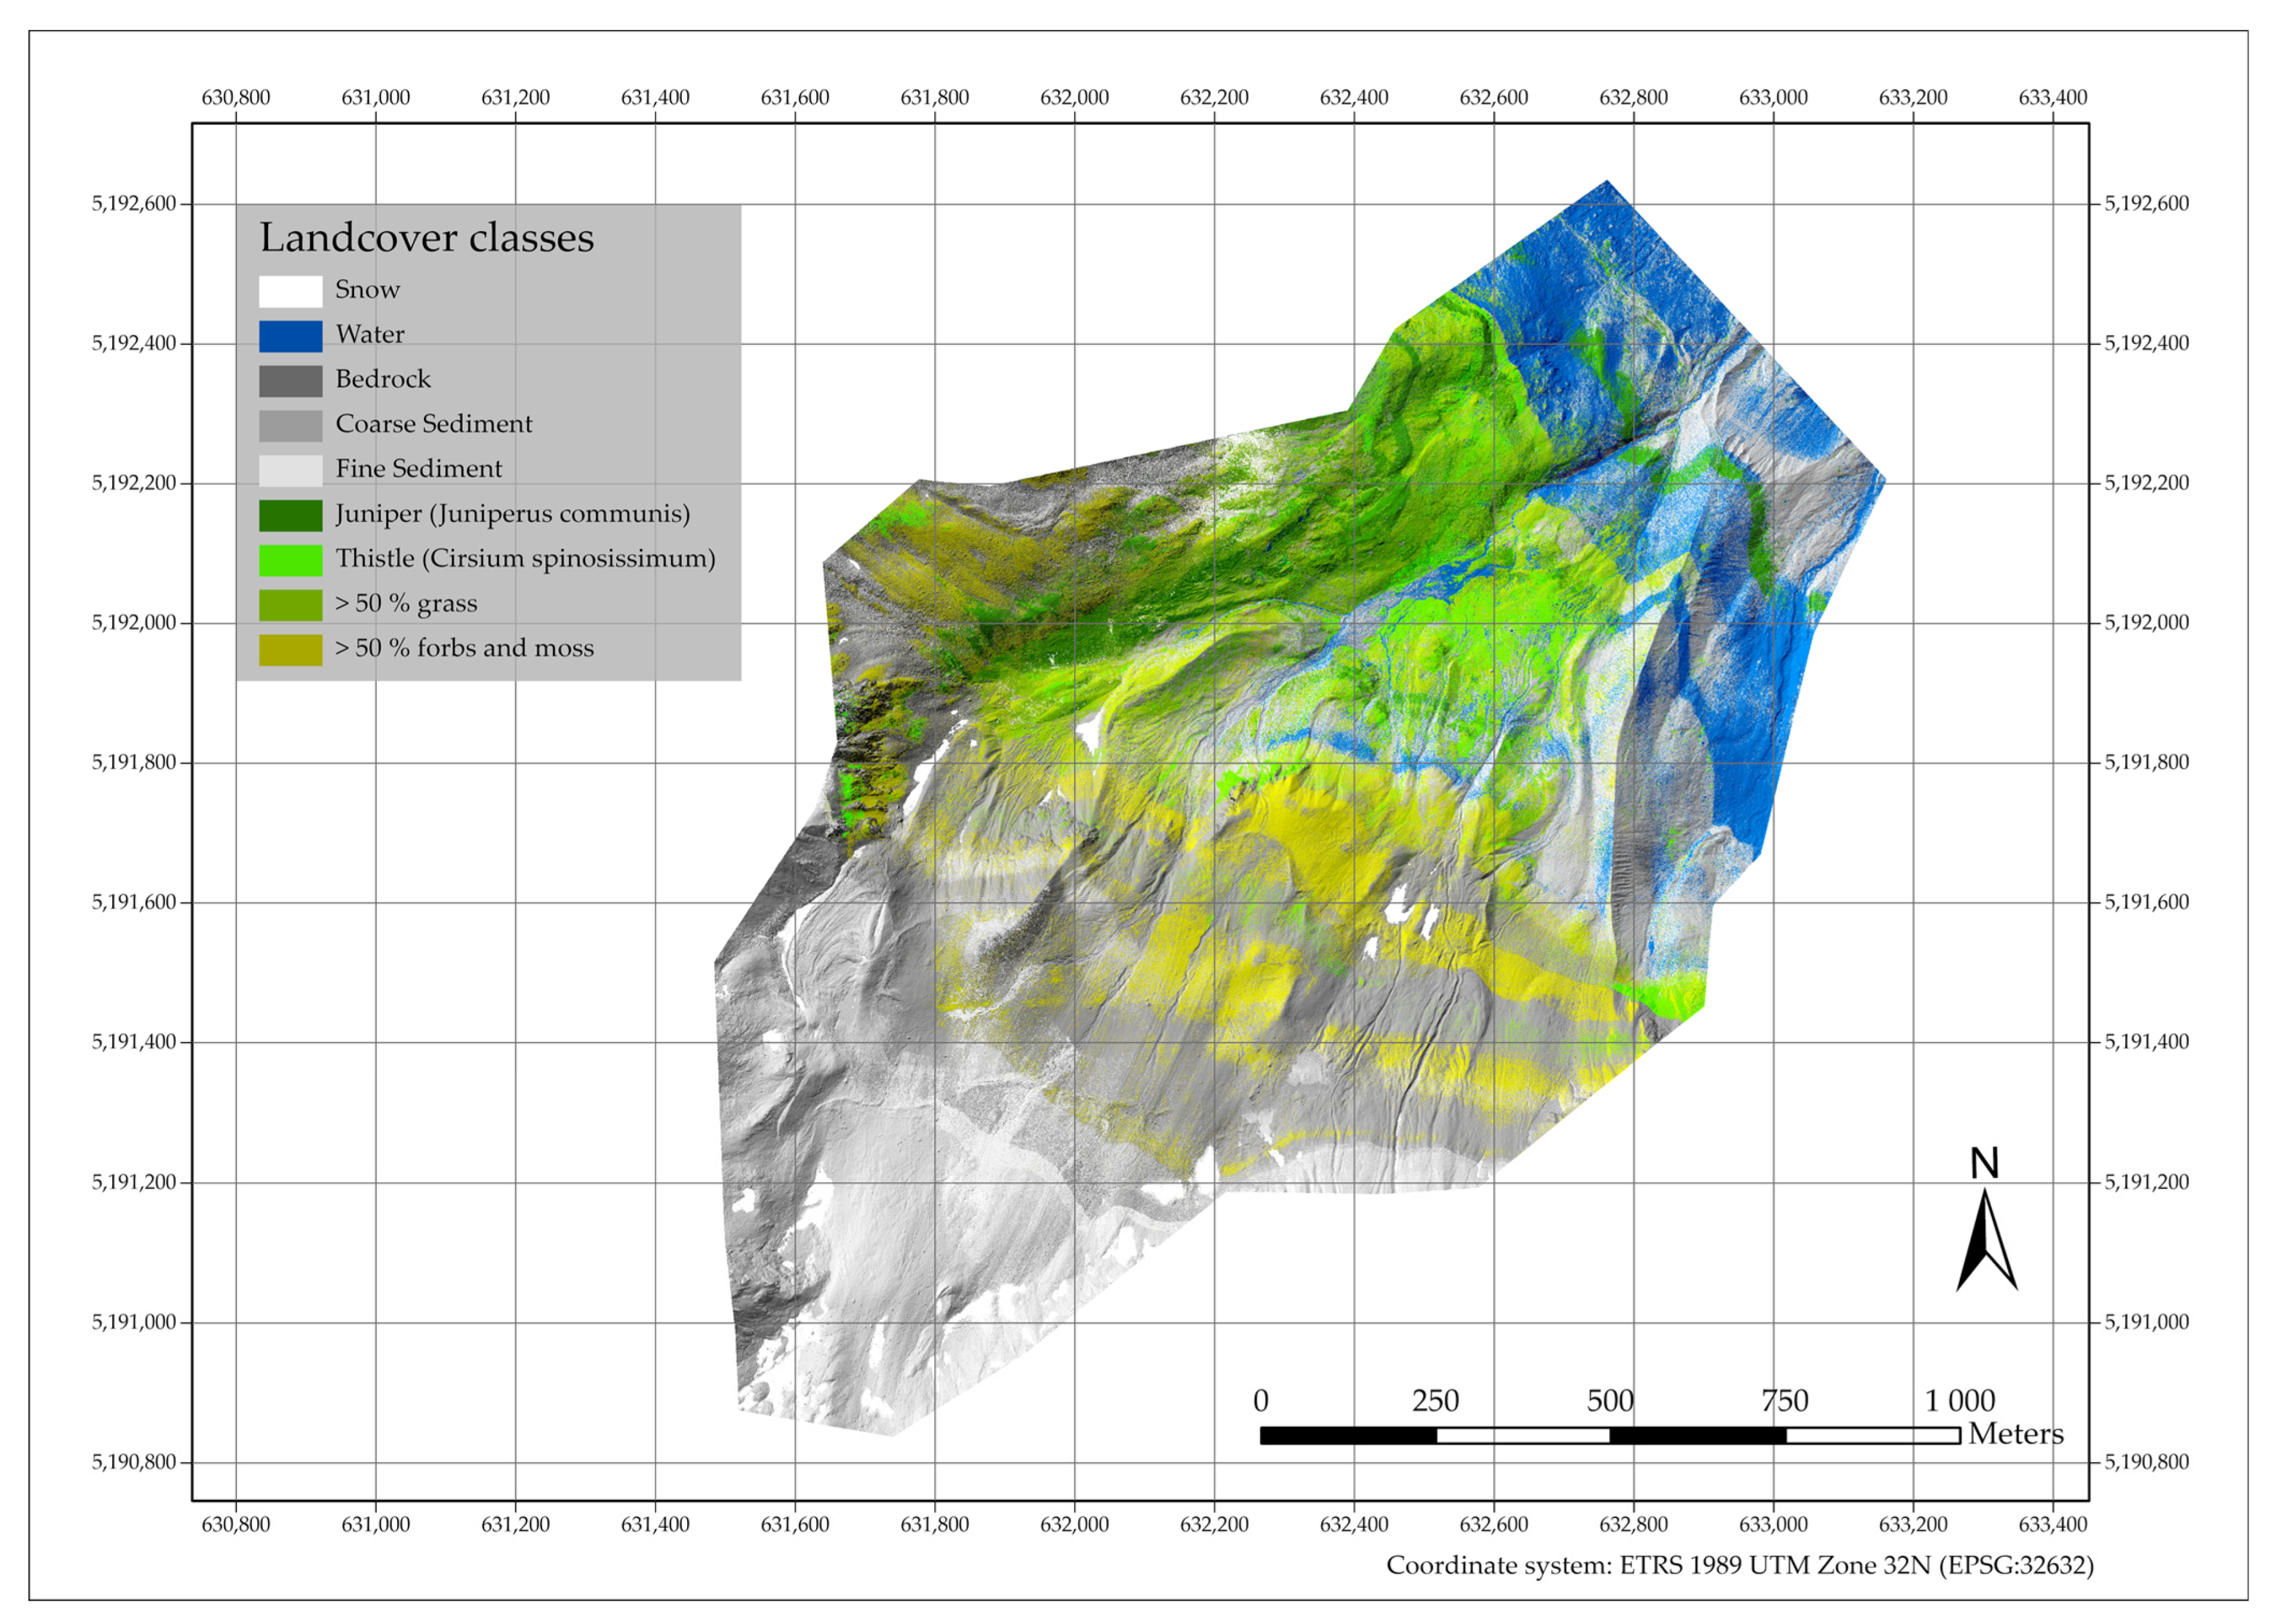Screen dimensions: 2271x1624
Task: Click the Snow white legend swatch
Action: tap(290, 291)
